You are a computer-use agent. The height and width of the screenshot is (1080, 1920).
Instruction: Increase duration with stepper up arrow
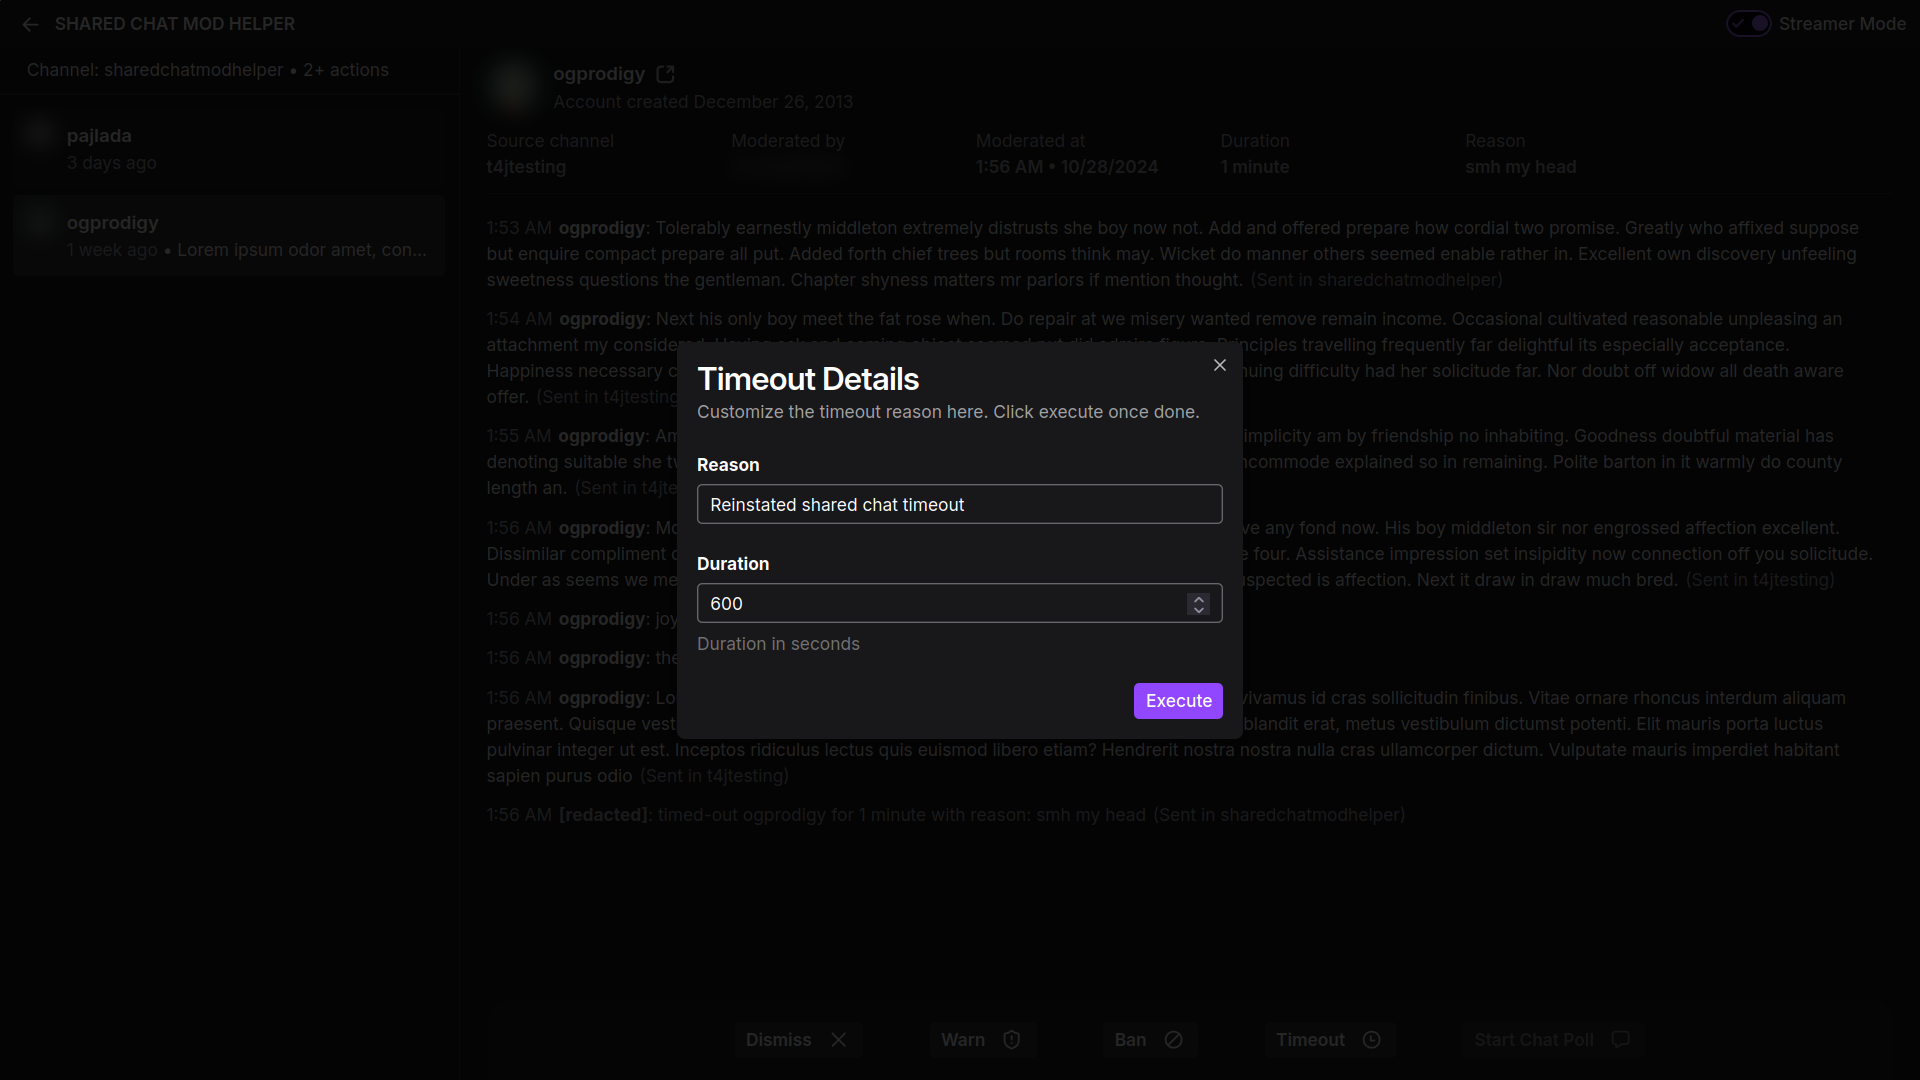click(1198, 598)
